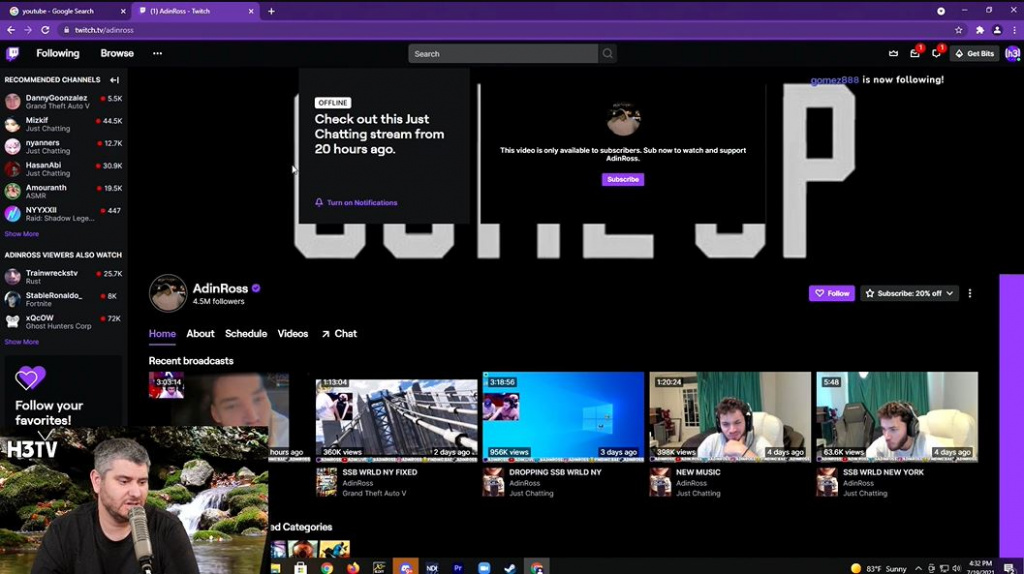Click the search magnifier button
Screen dimensions: 1024x574
point(607,54)
